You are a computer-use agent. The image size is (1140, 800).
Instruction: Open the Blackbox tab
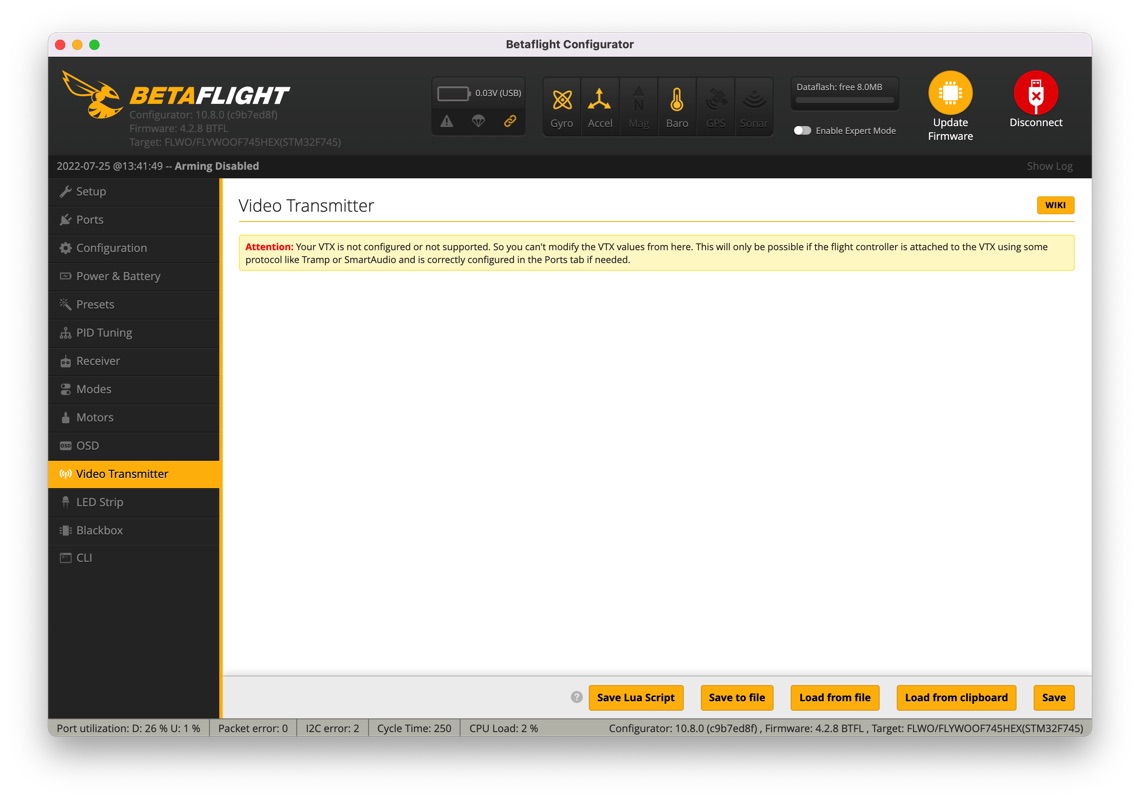coord(134,530)
